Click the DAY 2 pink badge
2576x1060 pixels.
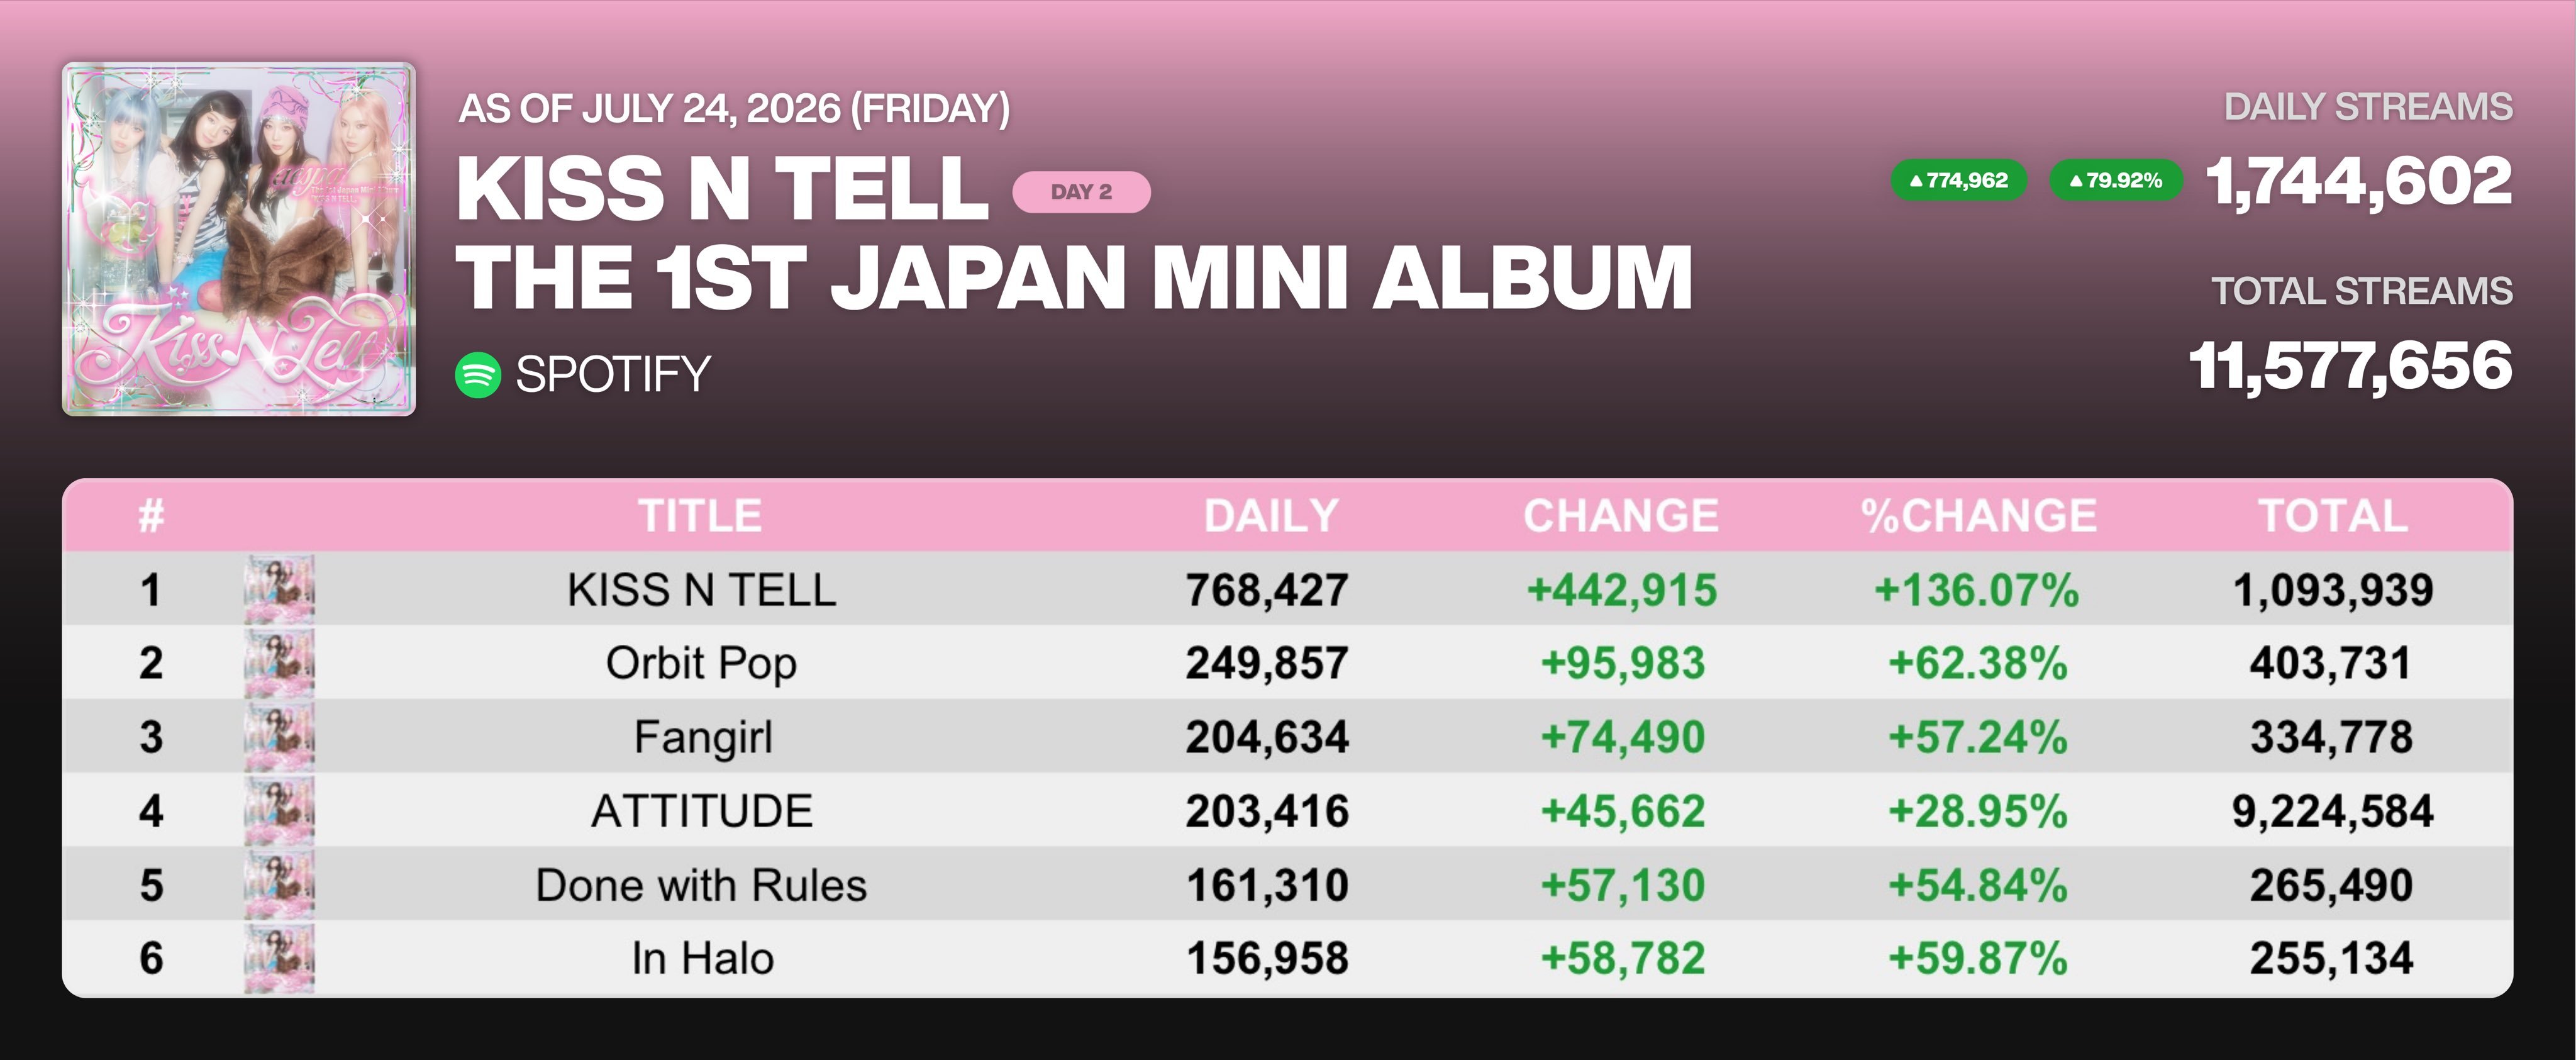coord(1081,192)
